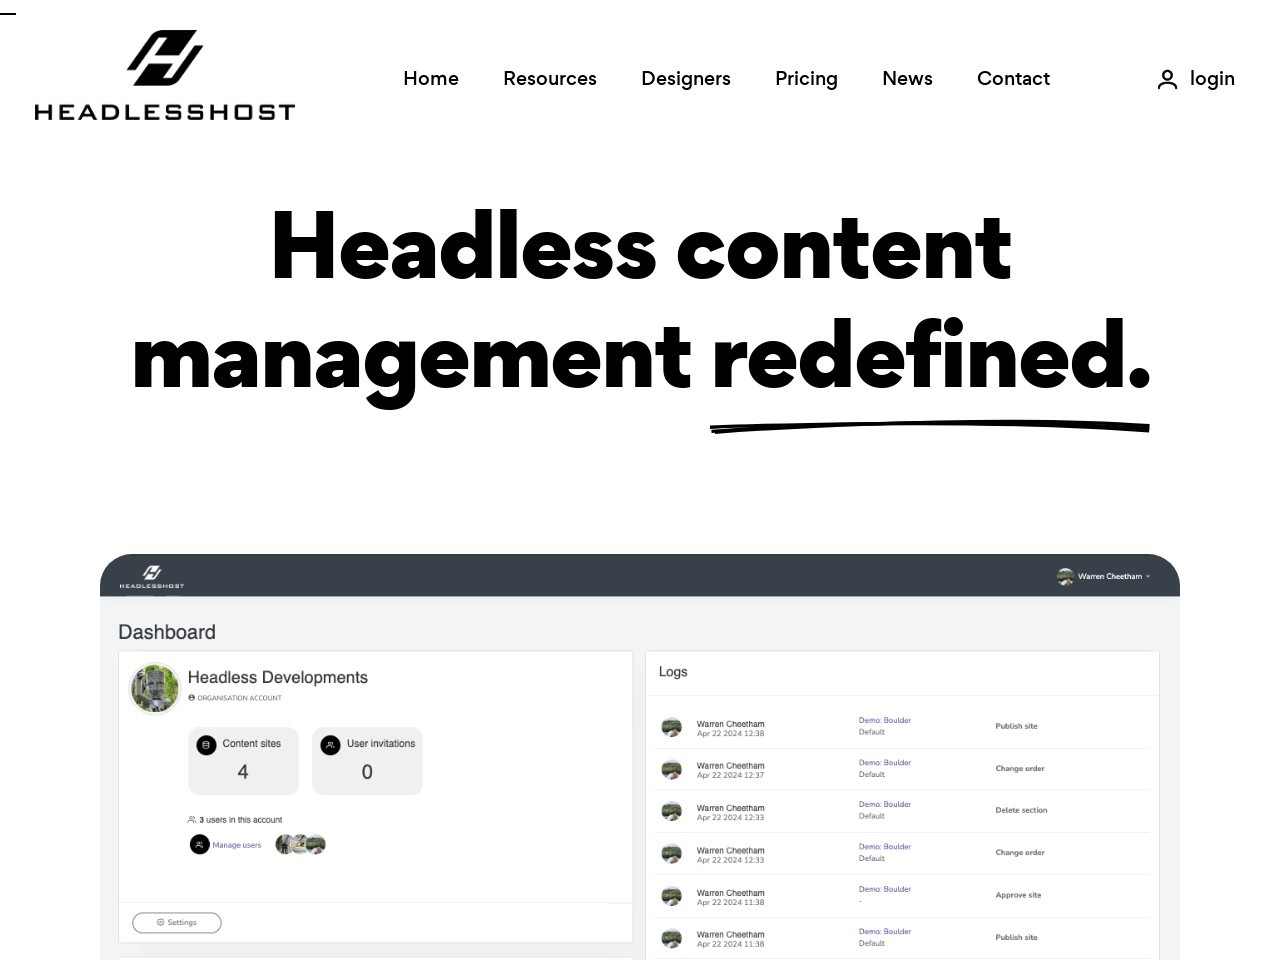Viewport: 1280px width, 960px height.
Task: Click the black Manage users icon
Action: click(x=199, y=845)
